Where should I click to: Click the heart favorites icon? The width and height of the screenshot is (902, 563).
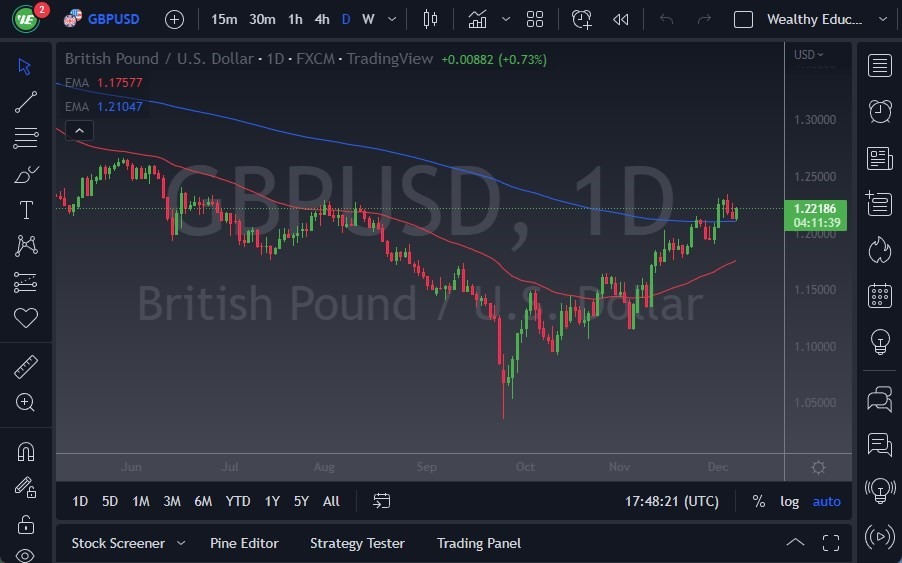(25, 317)
